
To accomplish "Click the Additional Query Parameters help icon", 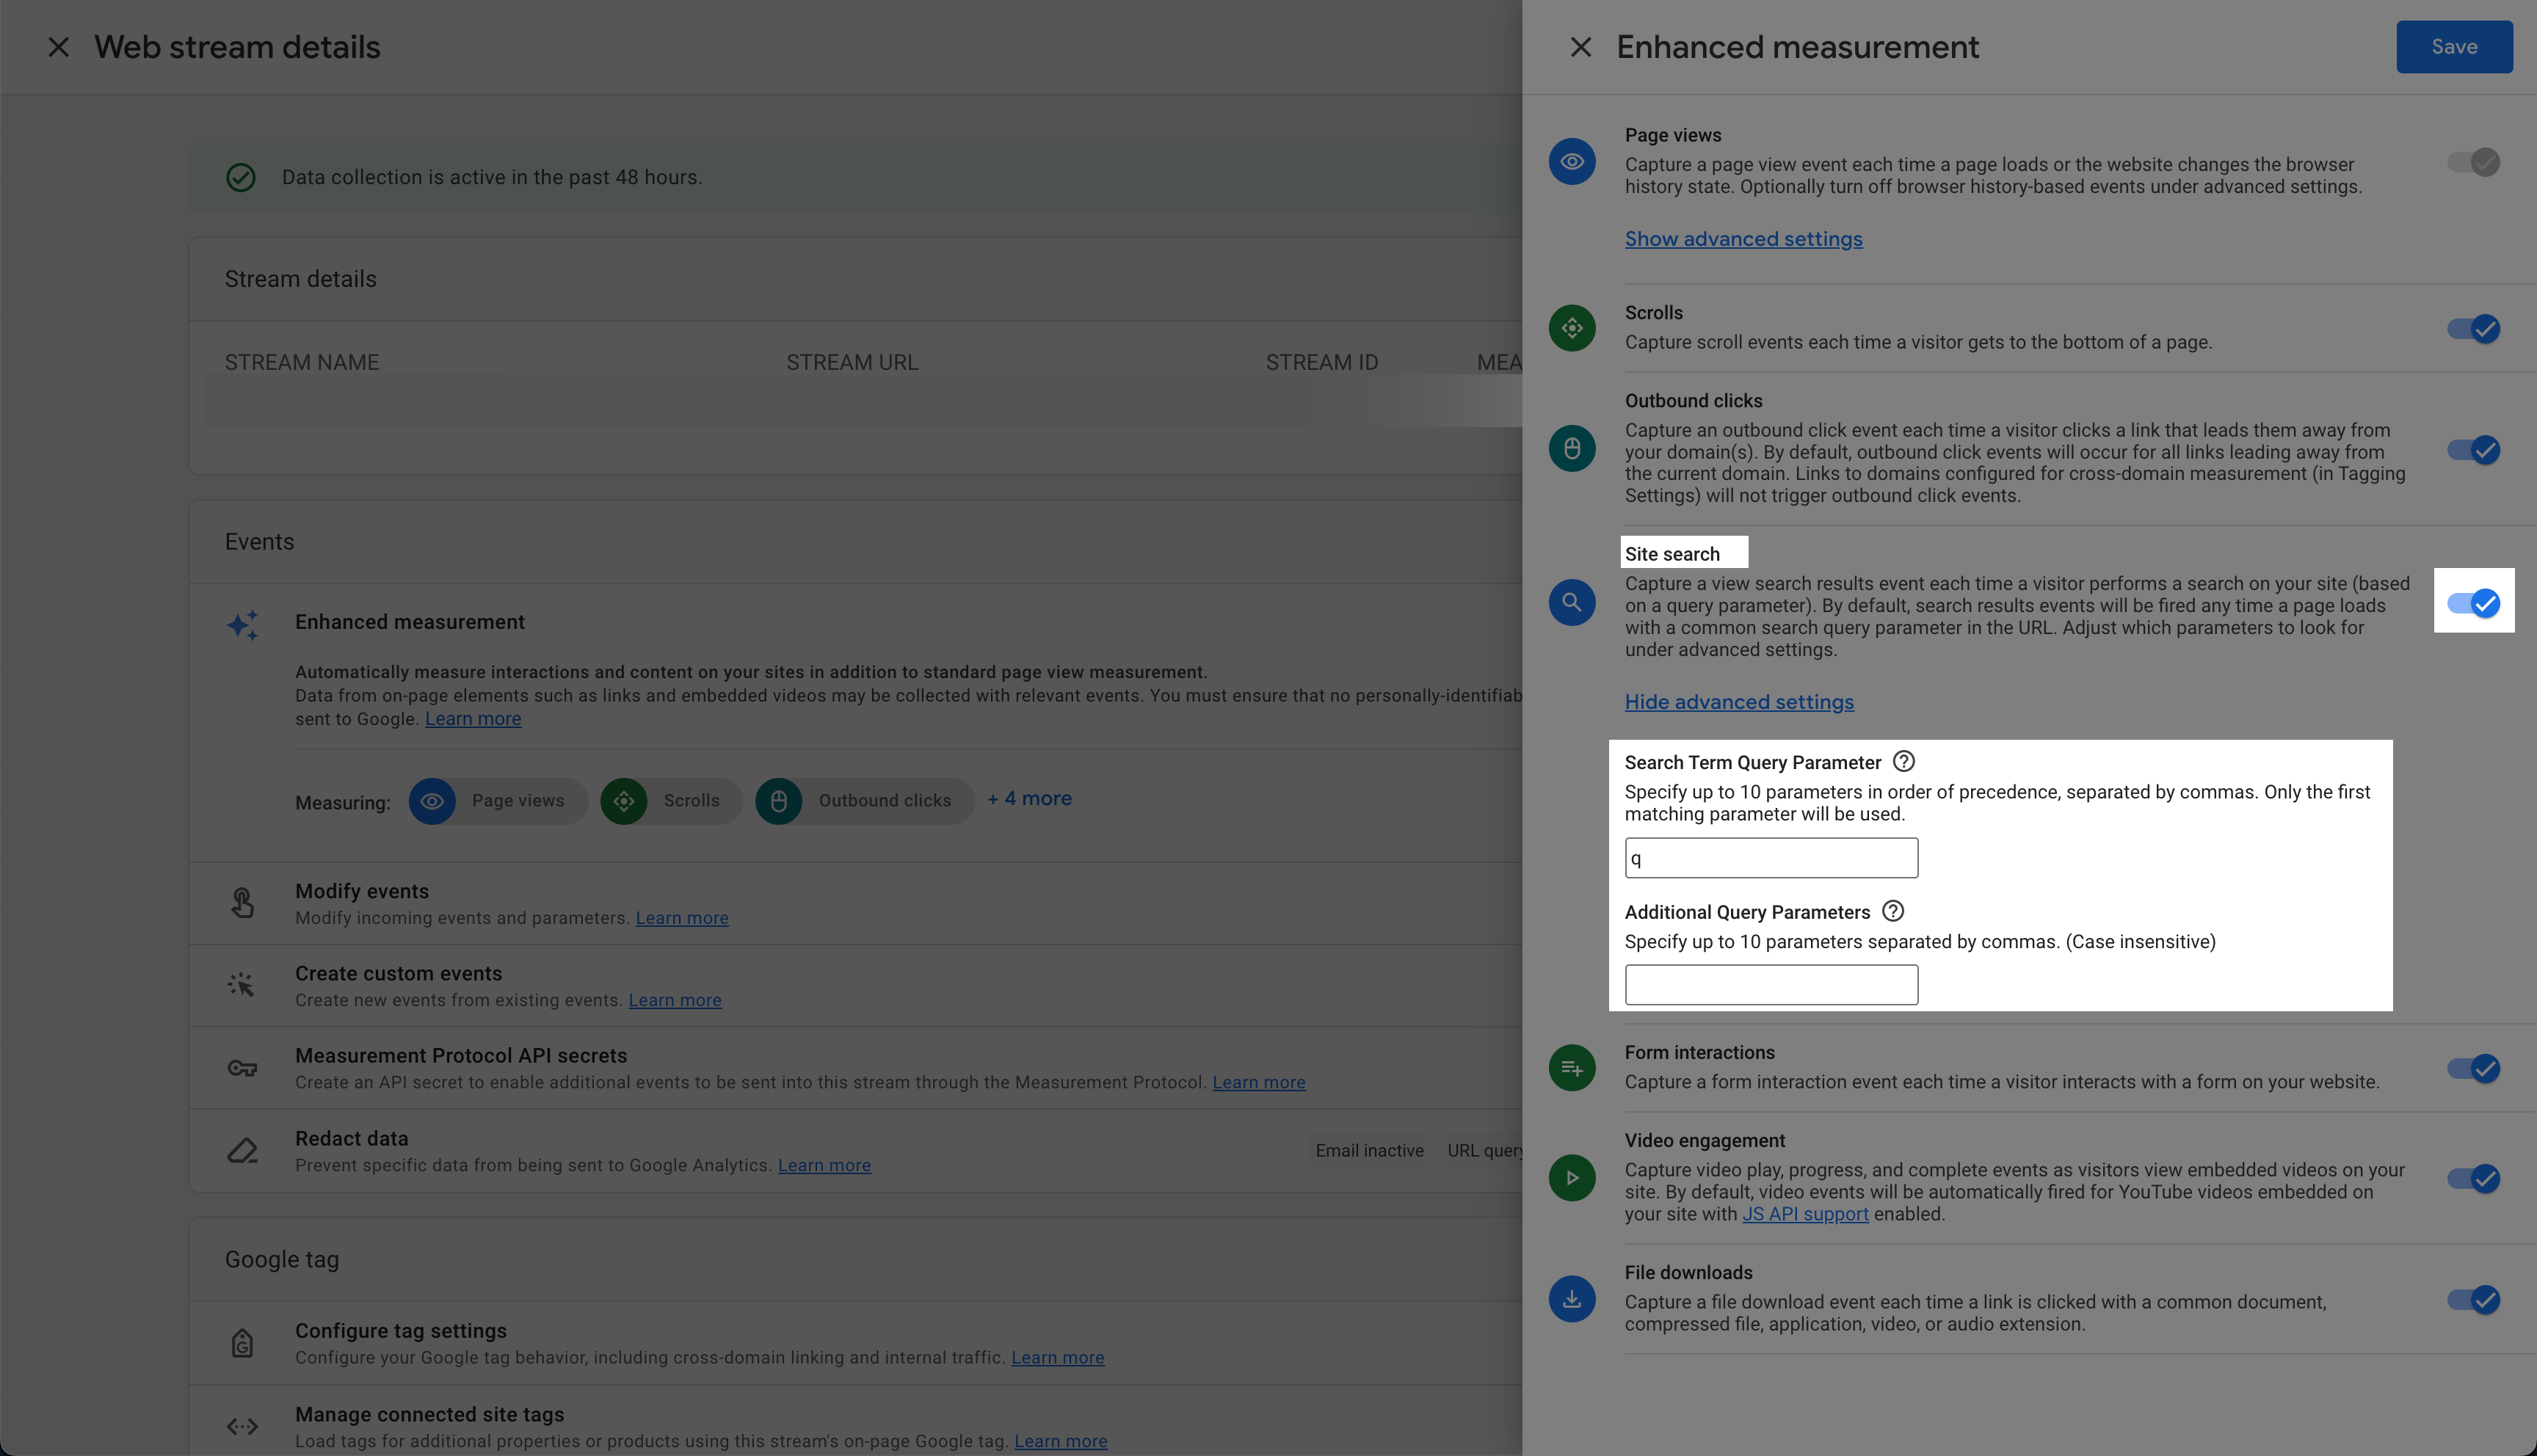I will tap(1892, 911).
